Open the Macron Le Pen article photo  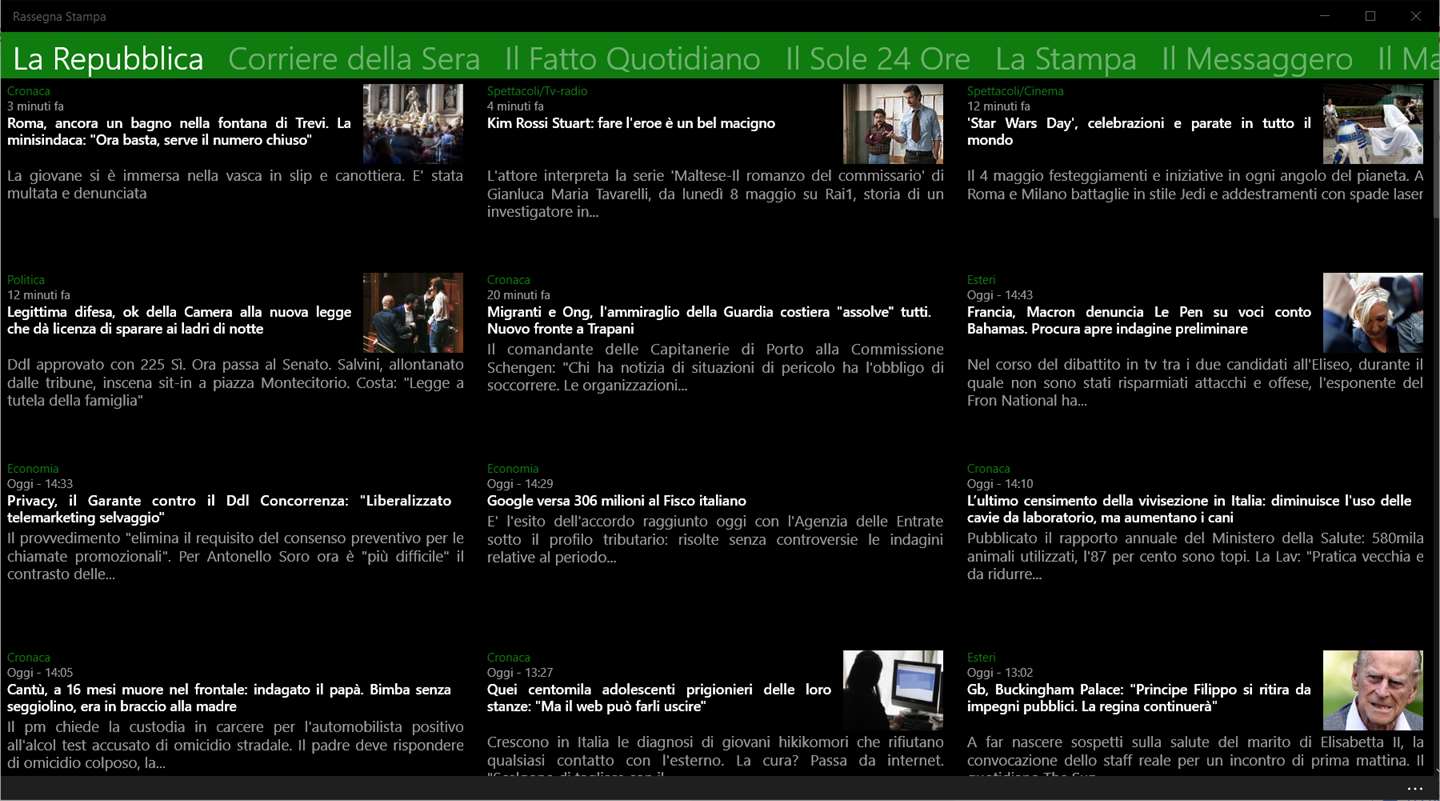click(1373, 313)
